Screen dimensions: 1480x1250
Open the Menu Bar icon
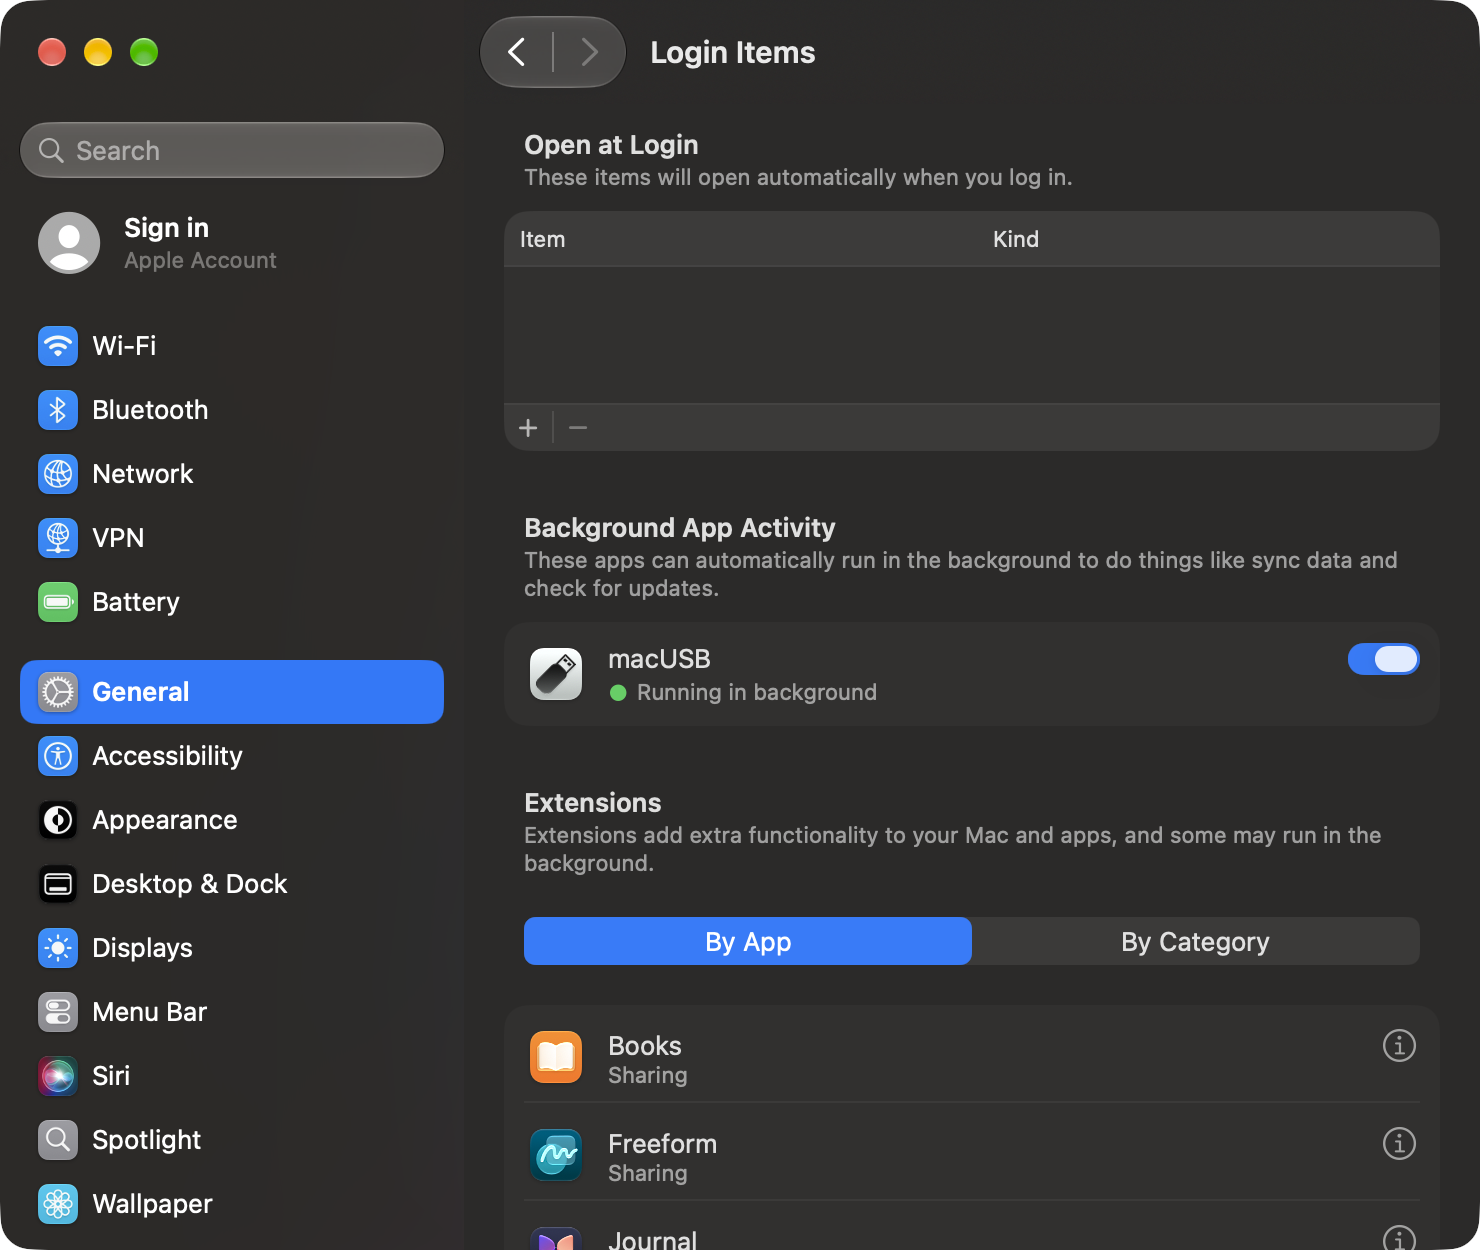point(58,1012)
